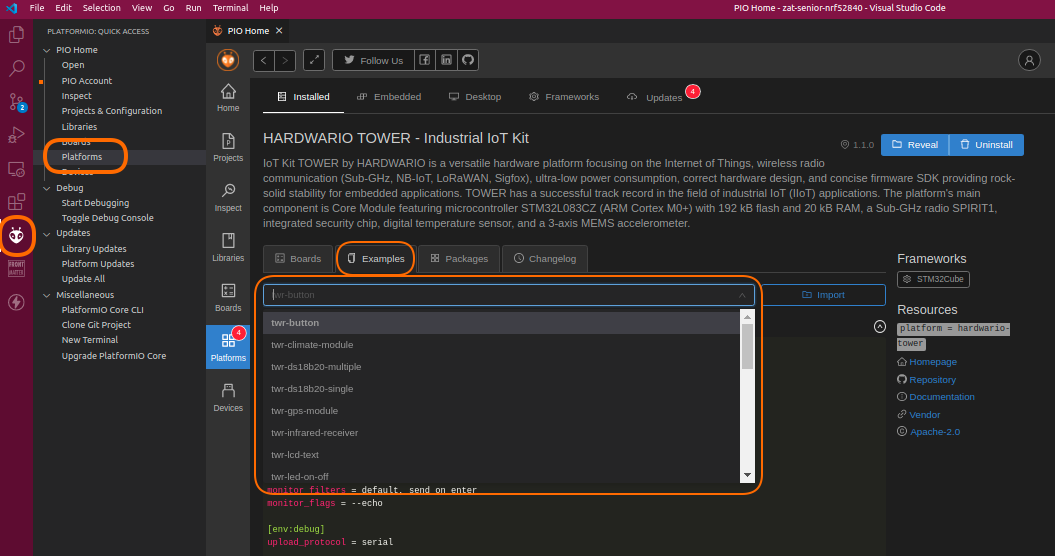This screenshot has height=556, width=1055.
Task: Select twr-ds18b20-single example option
Action: coord(501,388)
